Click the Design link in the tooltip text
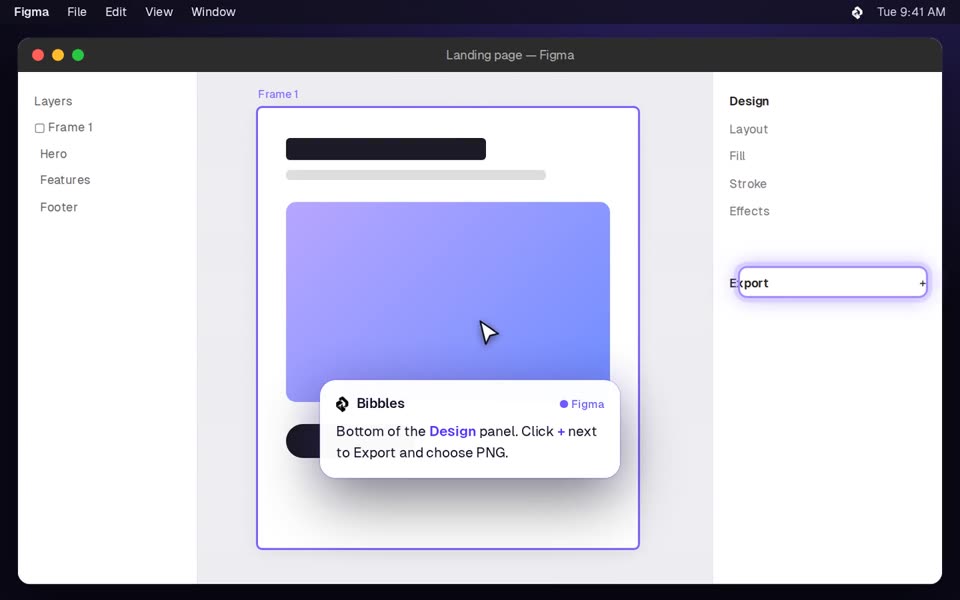960x600 pixels. coord(452,431)
